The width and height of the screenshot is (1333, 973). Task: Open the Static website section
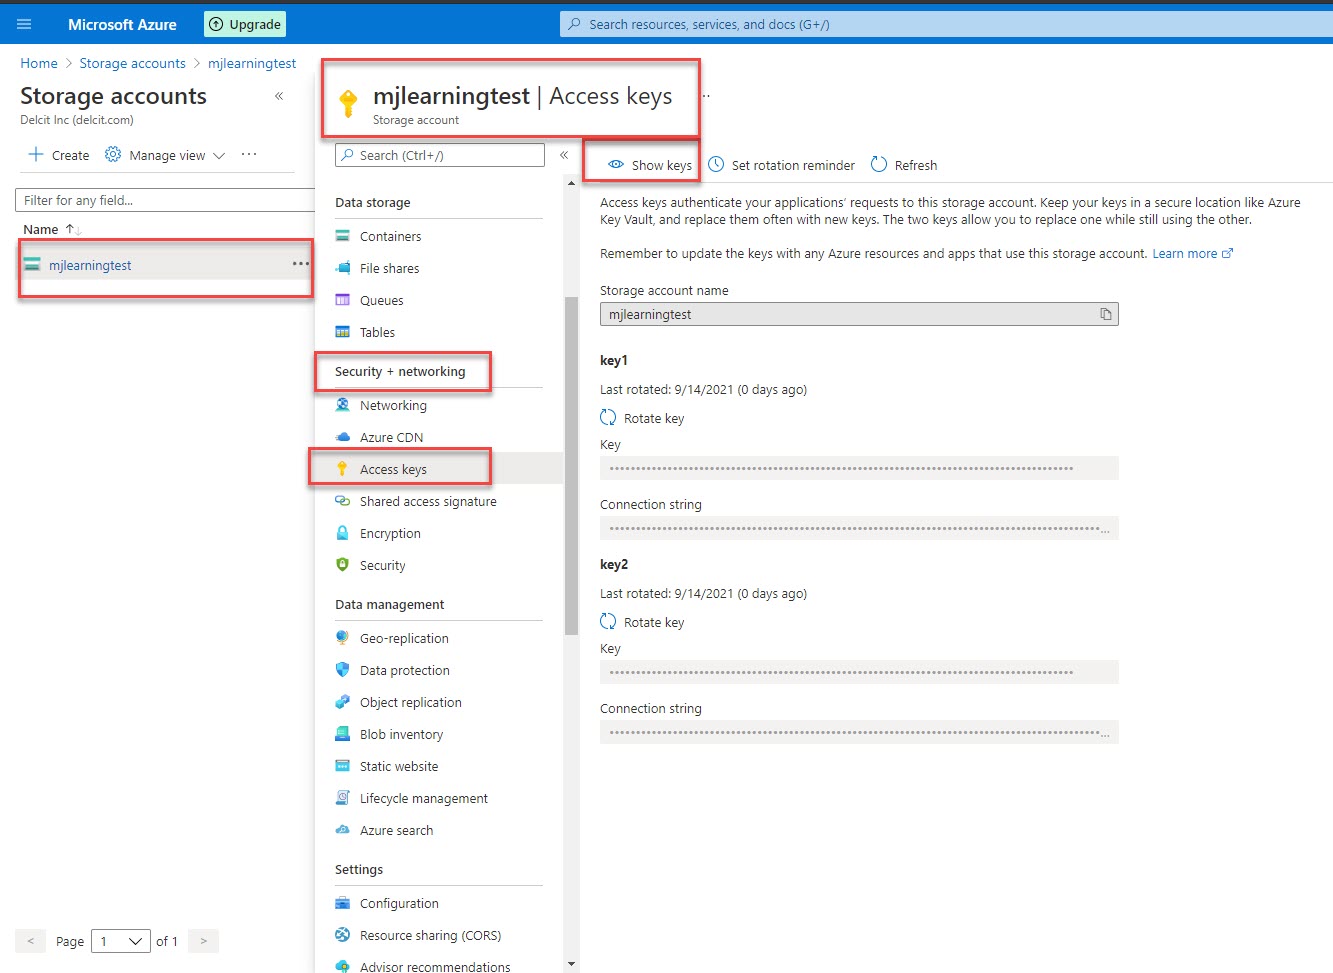pyautogui.click(x=398, y=766)
